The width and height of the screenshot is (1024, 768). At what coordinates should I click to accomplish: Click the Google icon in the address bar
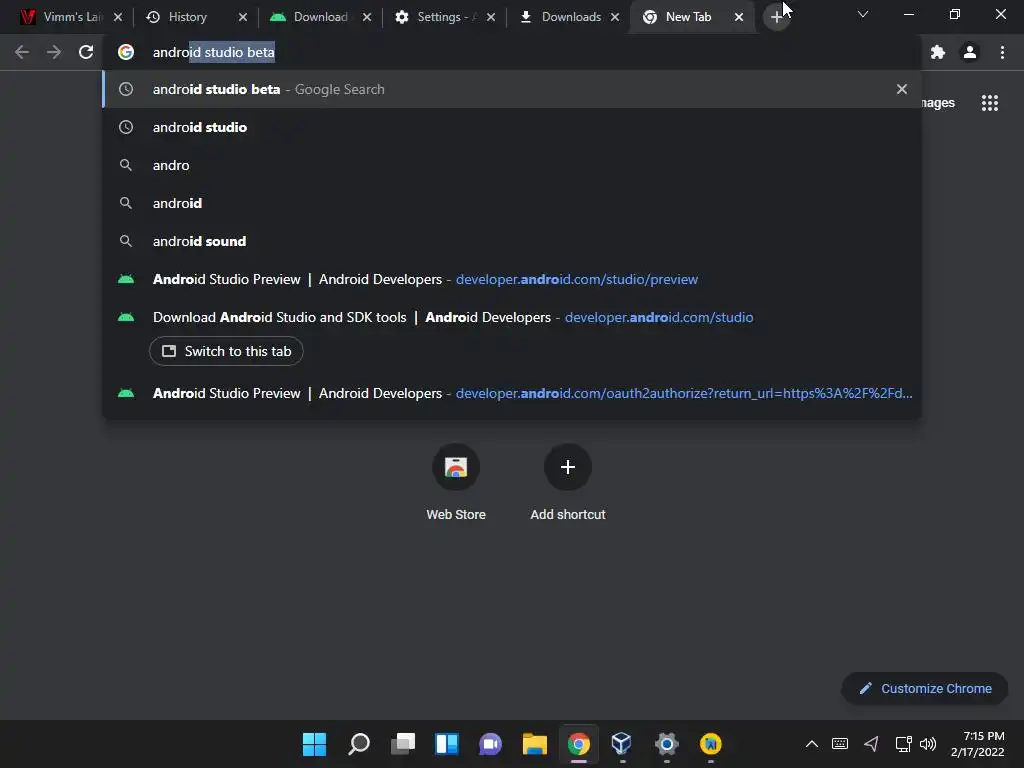tap(126, 52)
